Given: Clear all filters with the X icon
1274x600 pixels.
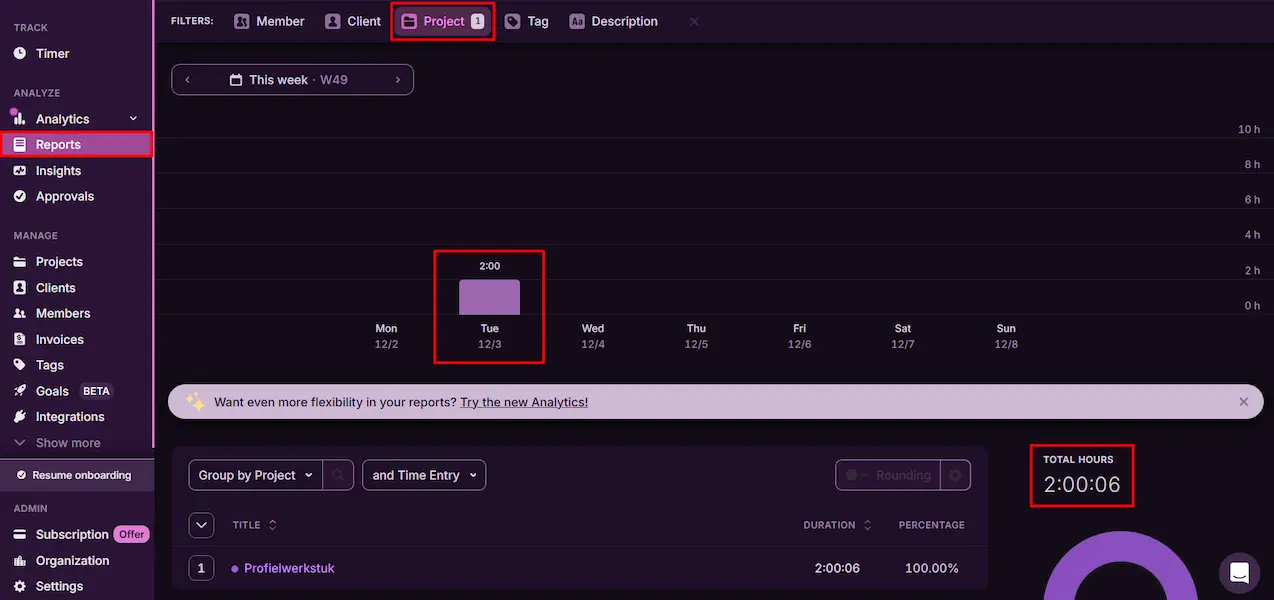Looking at the screenshot, I should pyautogui.click(x=694, y=21).
